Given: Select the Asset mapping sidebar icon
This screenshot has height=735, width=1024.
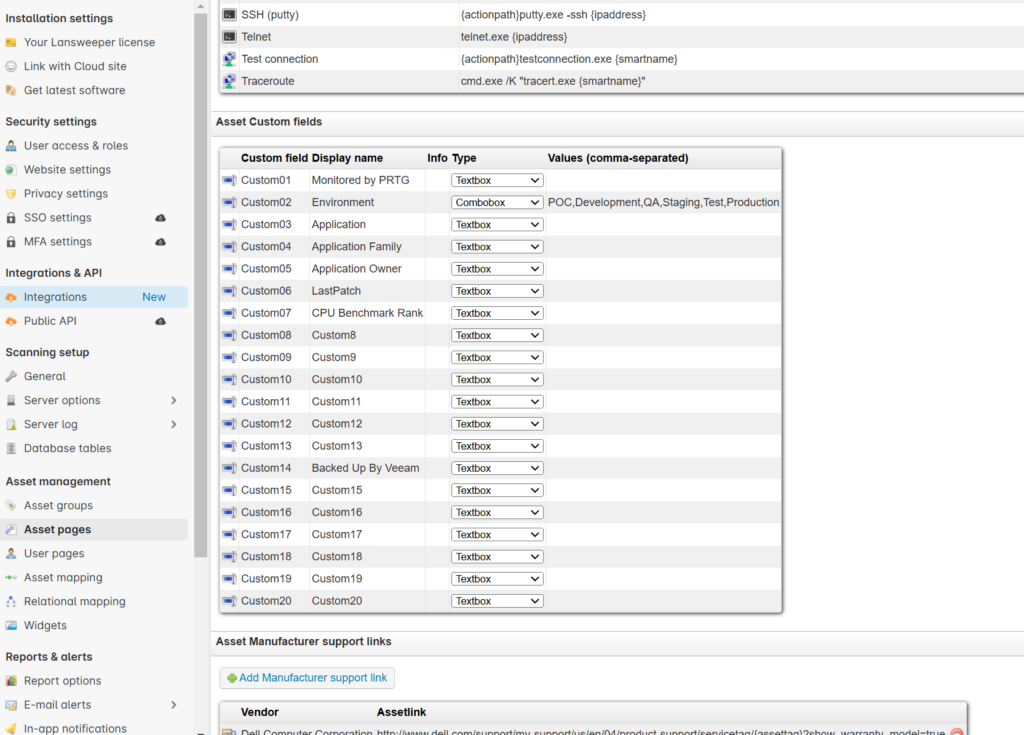Looking at the screenshot, I should point(13,577).
